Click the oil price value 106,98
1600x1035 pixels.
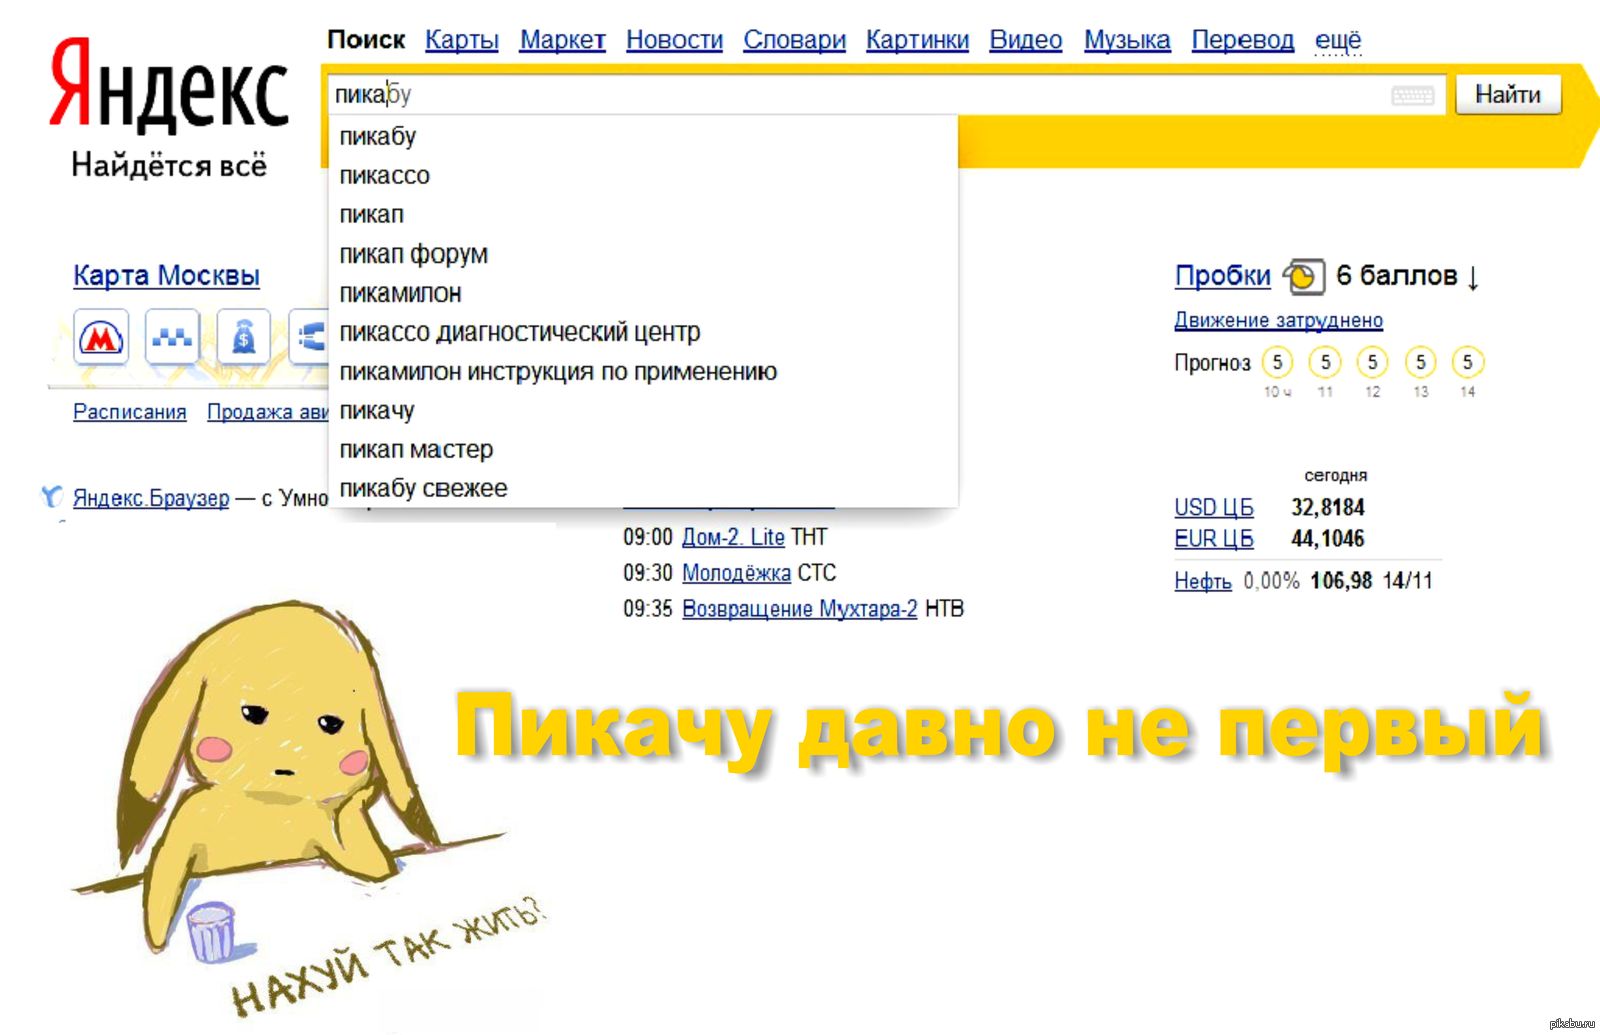point(1341,581)
